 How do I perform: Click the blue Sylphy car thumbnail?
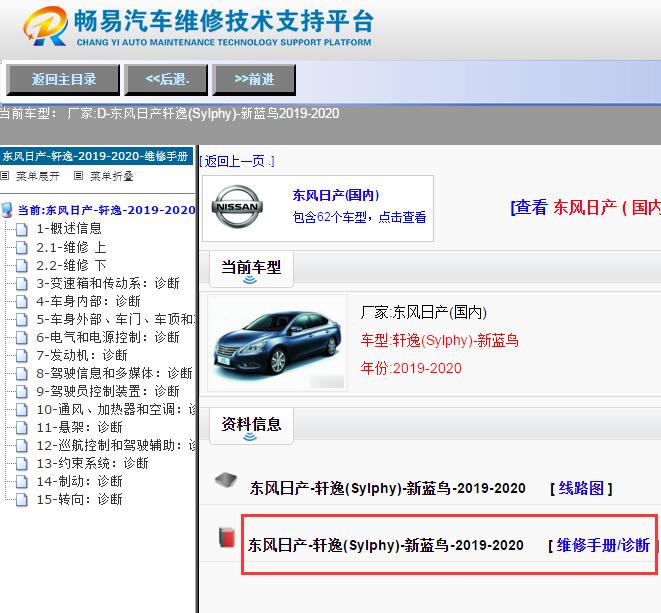[278, 343]
